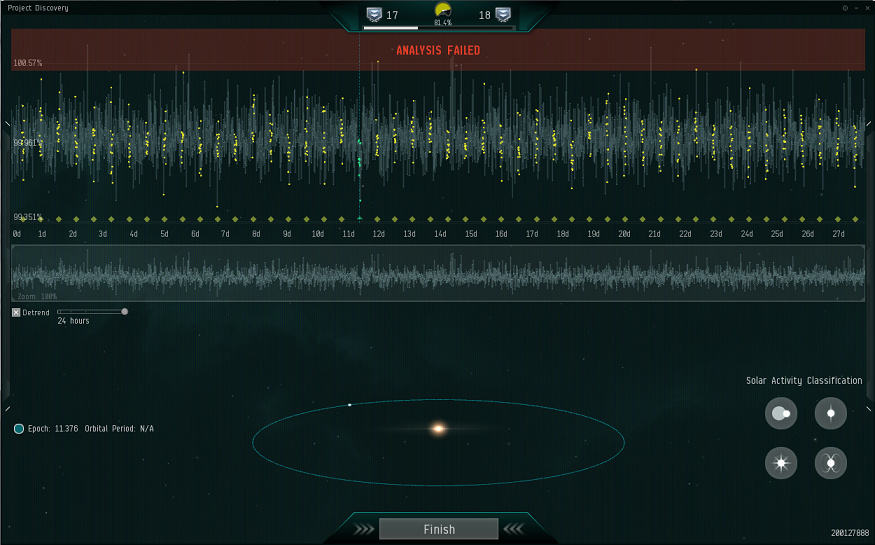Image resolution: width=875 pixels, height=545 pixels.
Task: Click the 24d time axis label
Action: (x=747, y=234)
